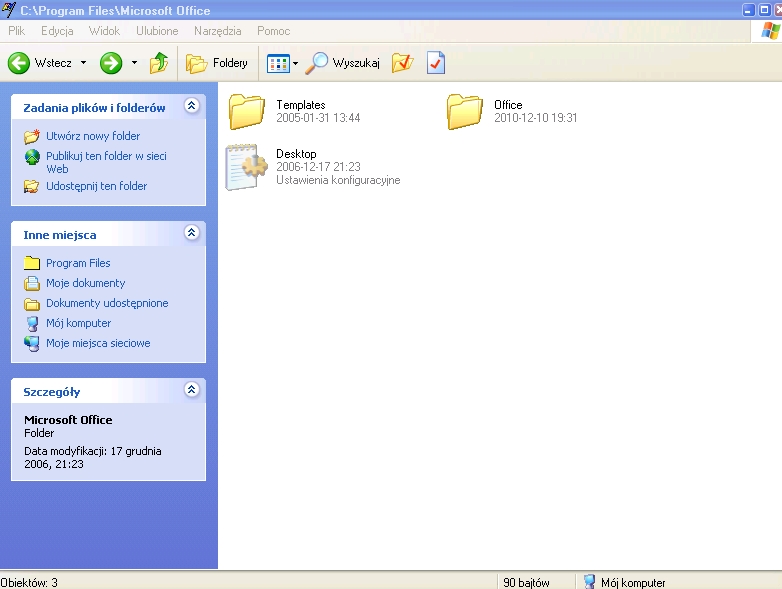Screen dimensions: 782x589
Task: Click the title bar folder icon
Action: point(8,10)
